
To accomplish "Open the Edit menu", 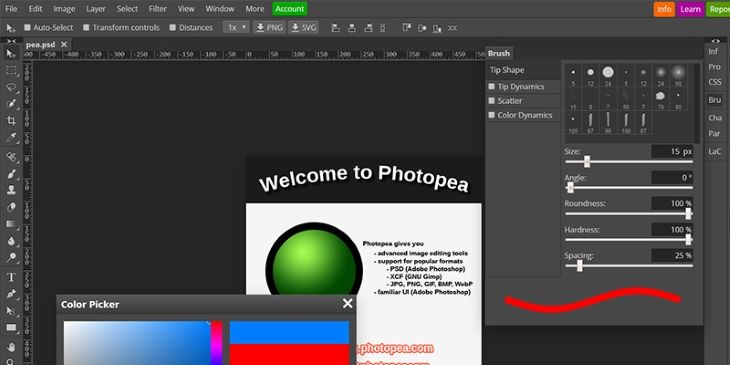I will pyautogui.click(x=35, y=9).
